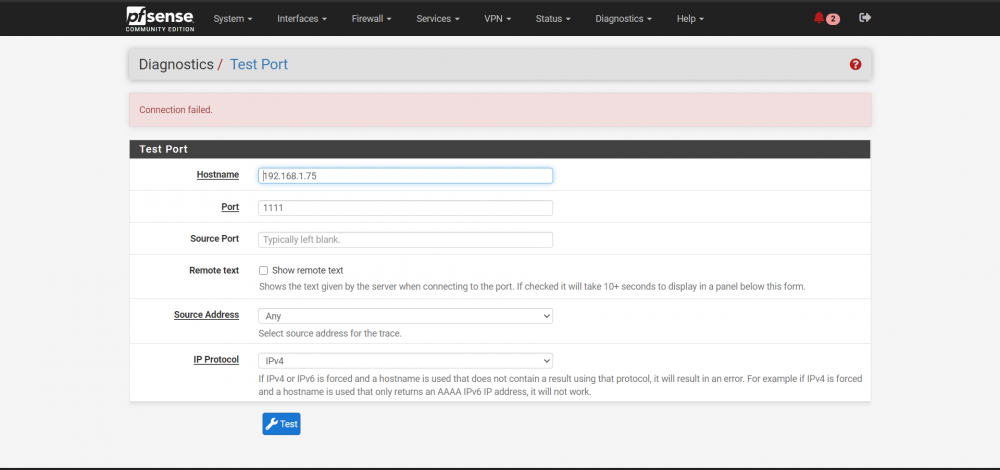This screenshot has height=470, width=1000.
Task: Open the Interfaces menu
Action: [x=302, y=19]
